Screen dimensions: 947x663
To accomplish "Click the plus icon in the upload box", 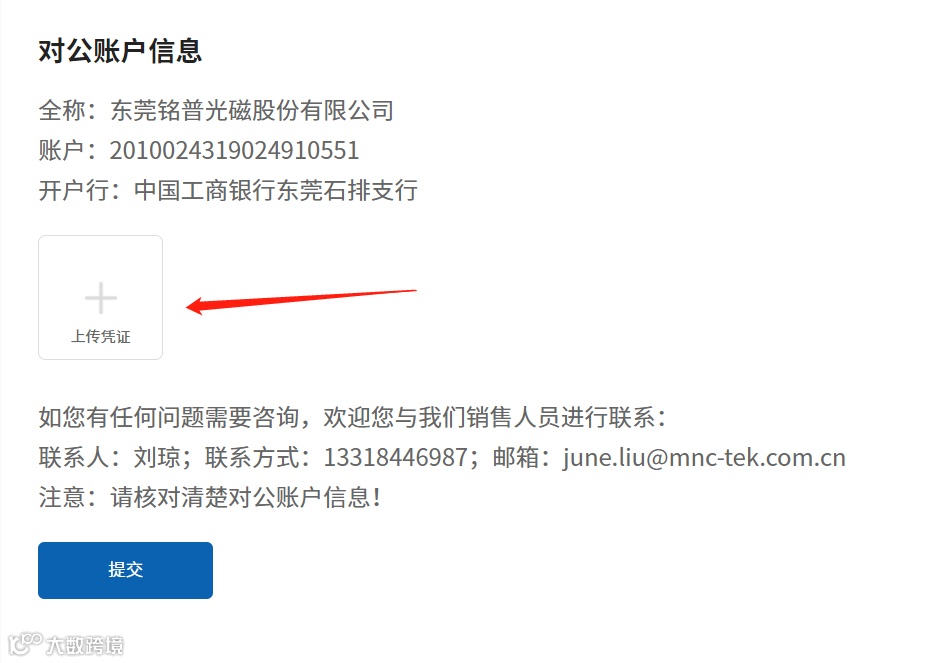I will pyautogui.click(x=100, y=298).
